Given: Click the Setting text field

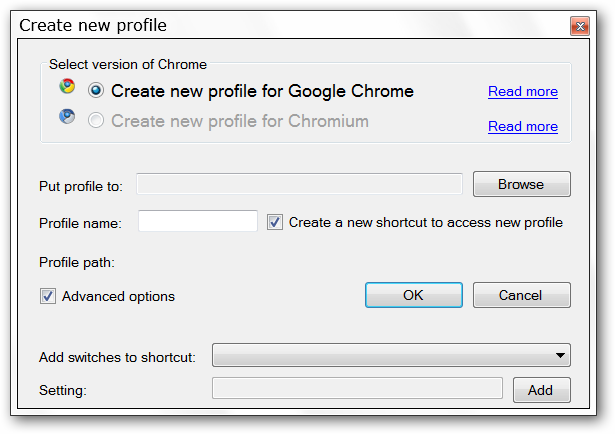Looking at the screenshot, I should point(357,389).
